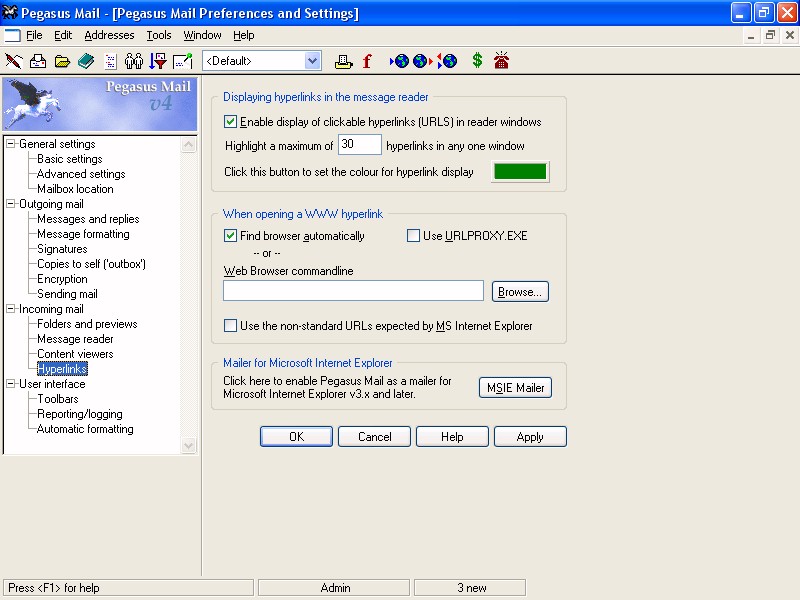
Task: Open the File menu
Action: tap(34, 35)
